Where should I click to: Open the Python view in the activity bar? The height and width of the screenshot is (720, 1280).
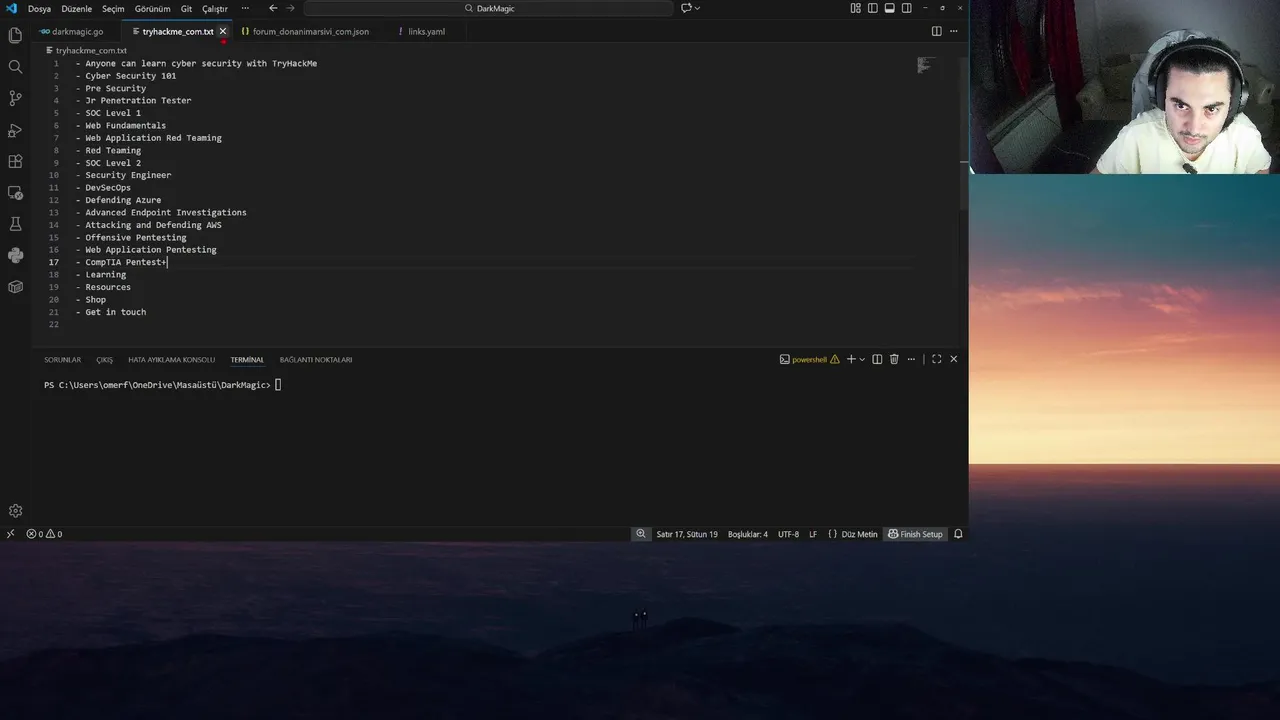[x=15, y=256]
